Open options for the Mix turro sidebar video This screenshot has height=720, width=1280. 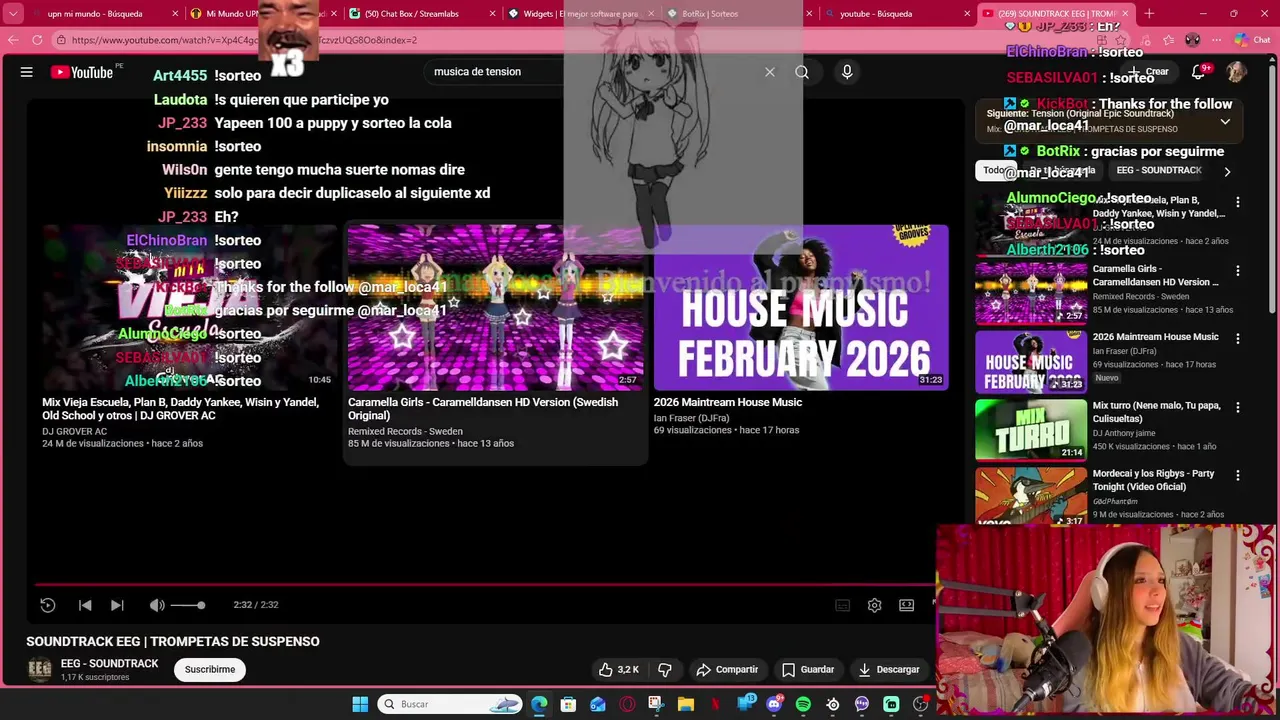(x=1238, y=408)
